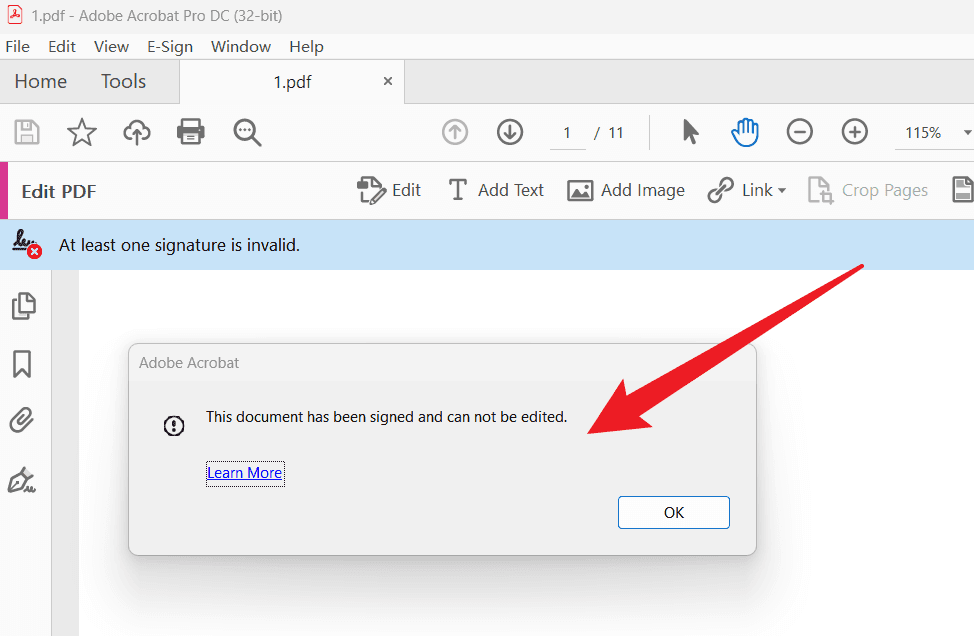This screenshot has height=636, width=974.
Task: Switch to the Tools tab
Action: (124, 81)
